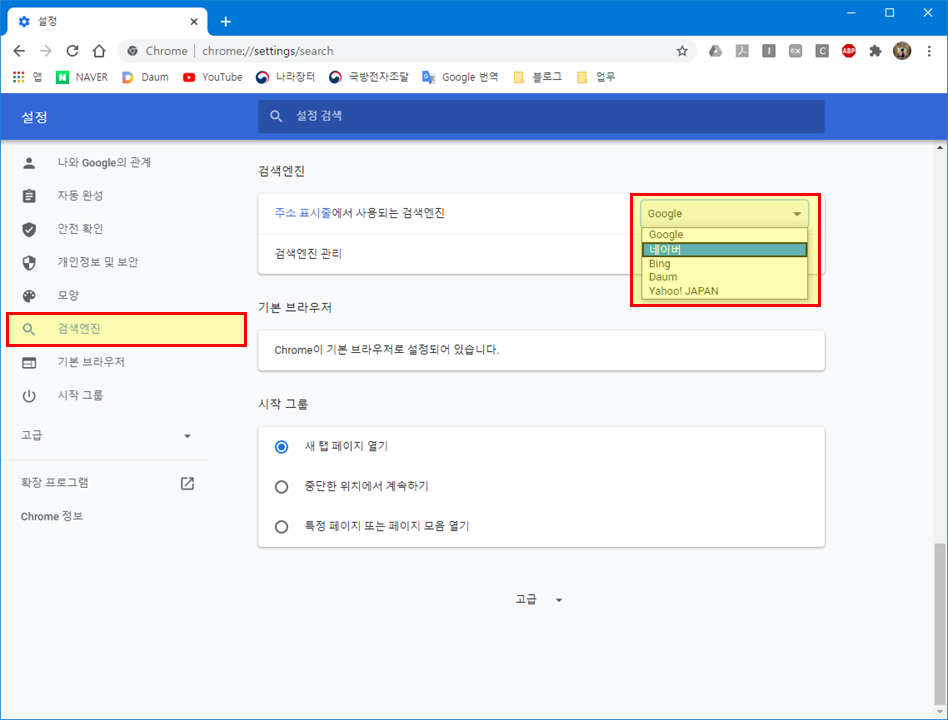Image resolution: width=948 pixels, height=720 pixels.
Task: Open the Daum bookmark
Action: [x=145, y=77]
